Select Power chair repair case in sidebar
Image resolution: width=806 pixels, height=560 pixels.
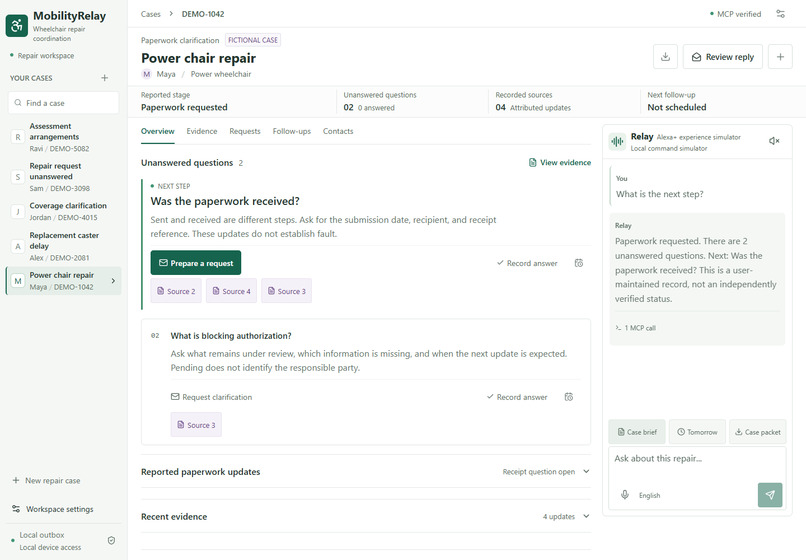tap(63, 281)
